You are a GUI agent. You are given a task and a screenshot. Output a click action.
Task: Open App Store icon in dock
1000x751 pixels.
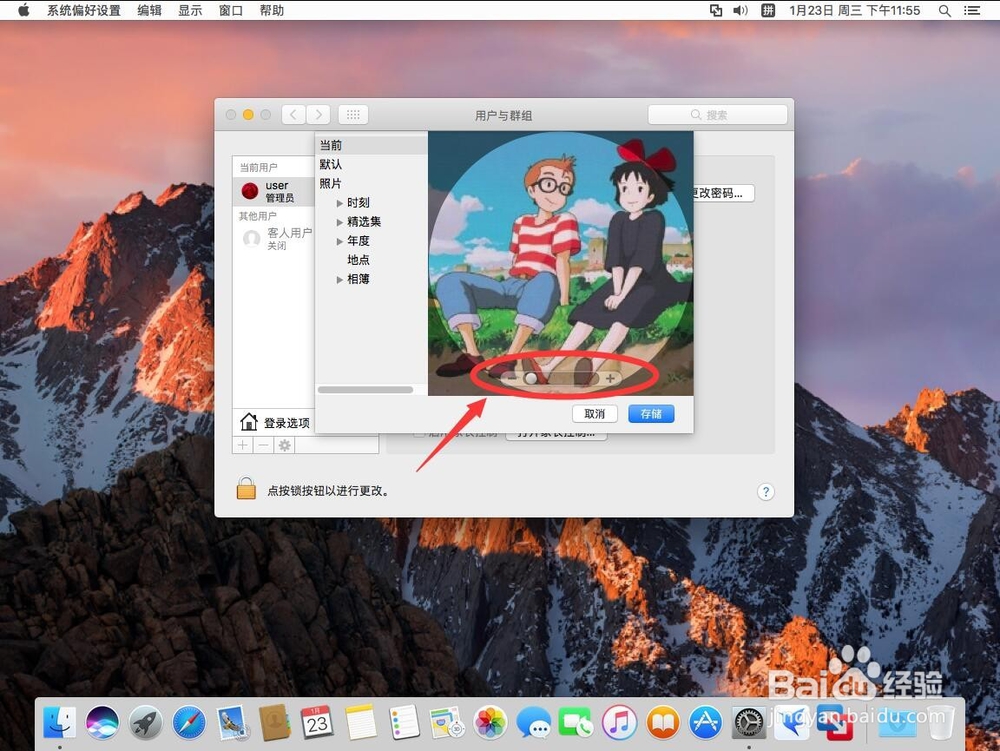(x=705, y=722)
